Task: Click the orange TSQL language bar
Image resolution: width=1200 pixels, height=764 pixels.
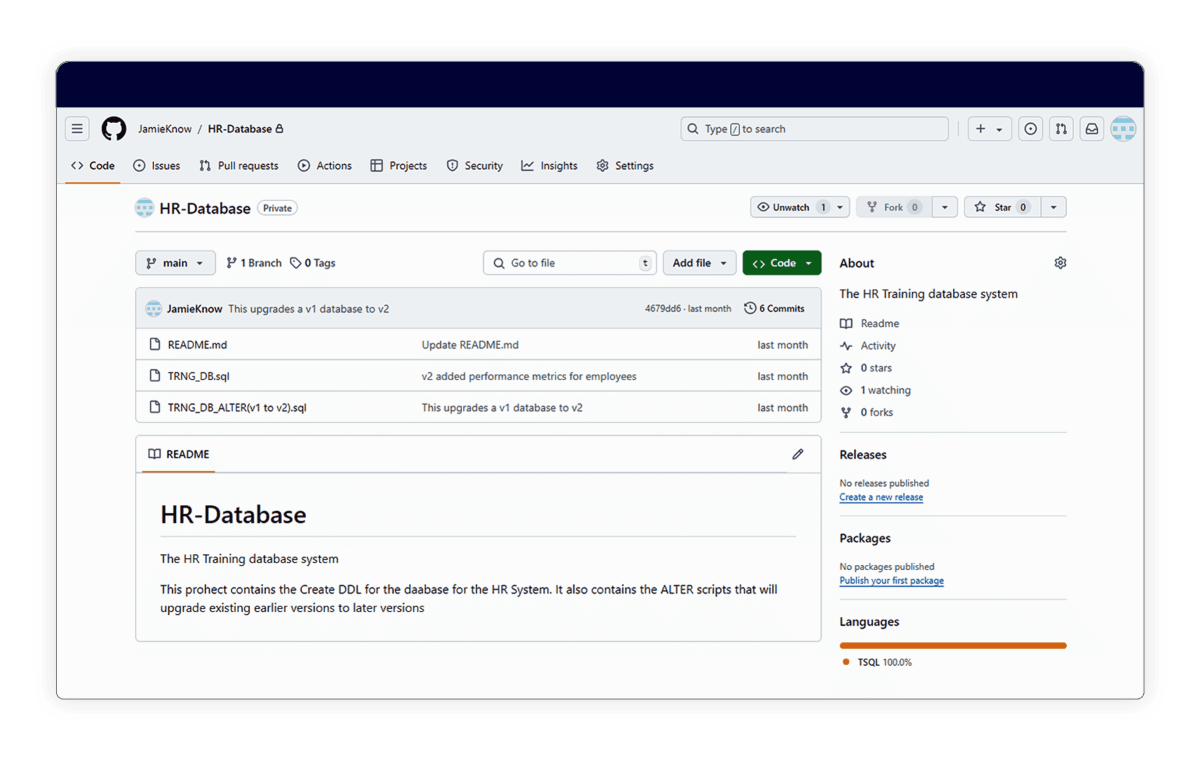Action: [953, 645]
